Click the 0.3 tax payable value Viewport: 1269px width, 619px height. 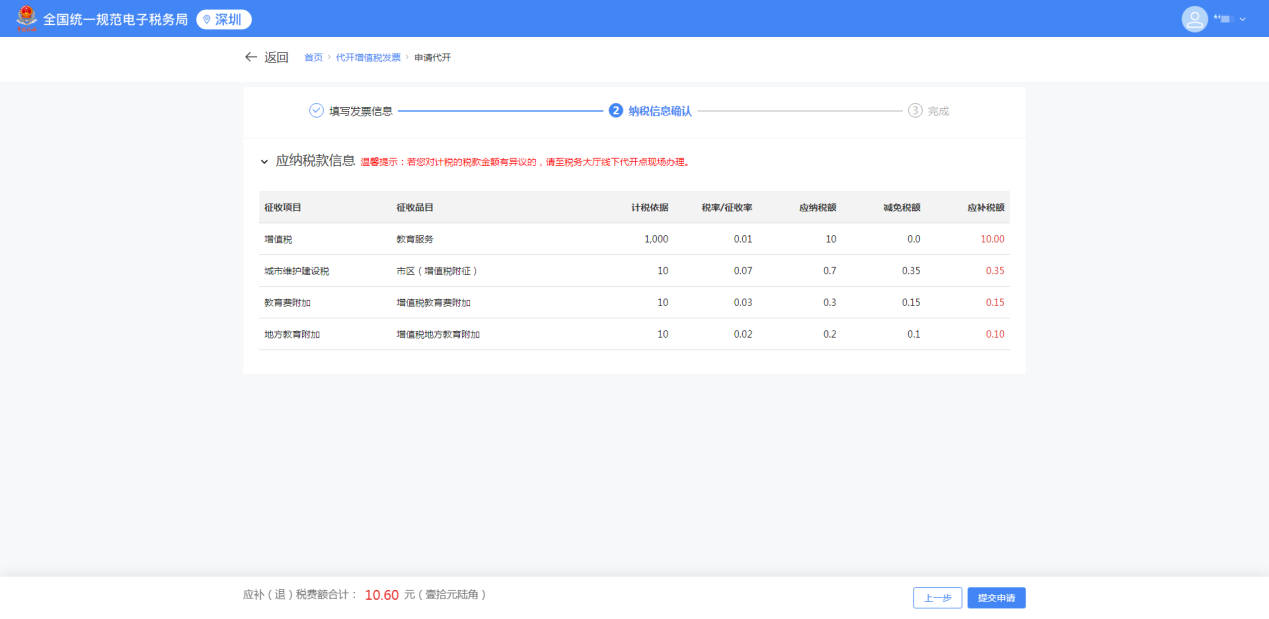coord(829,303)
